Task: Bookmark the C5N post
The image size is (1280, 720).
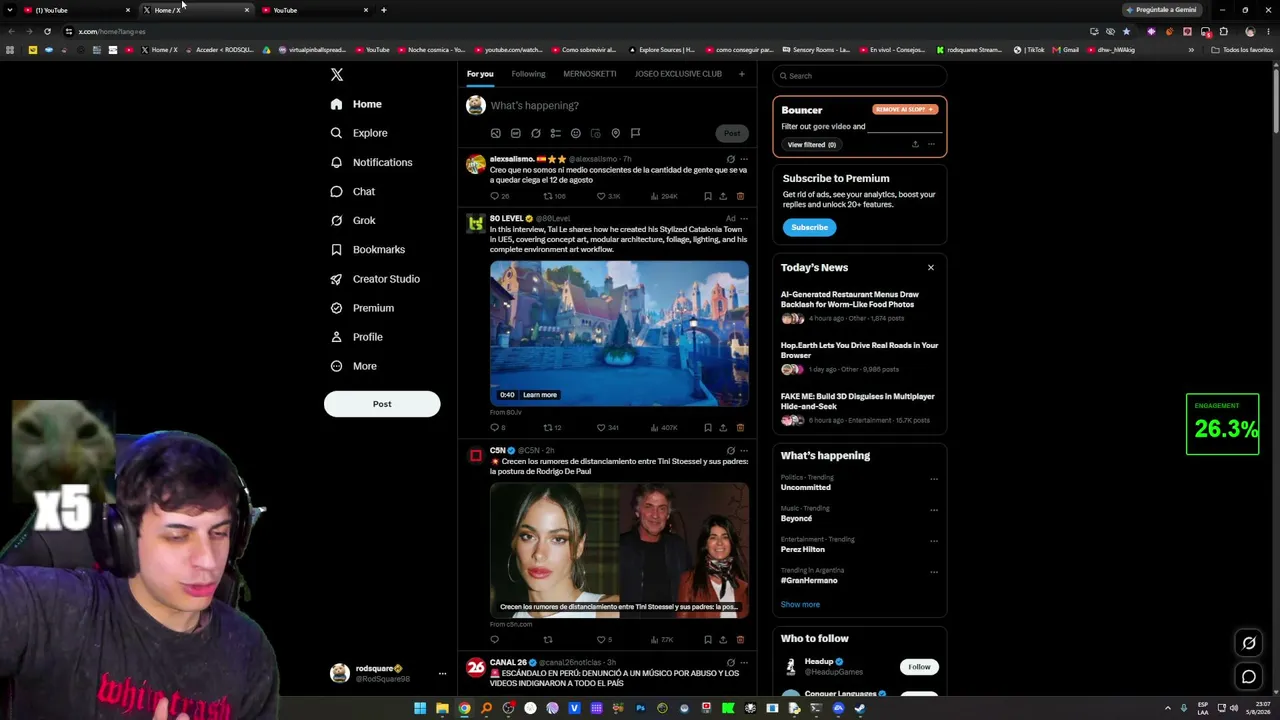Action: click(x=707, y=639)
